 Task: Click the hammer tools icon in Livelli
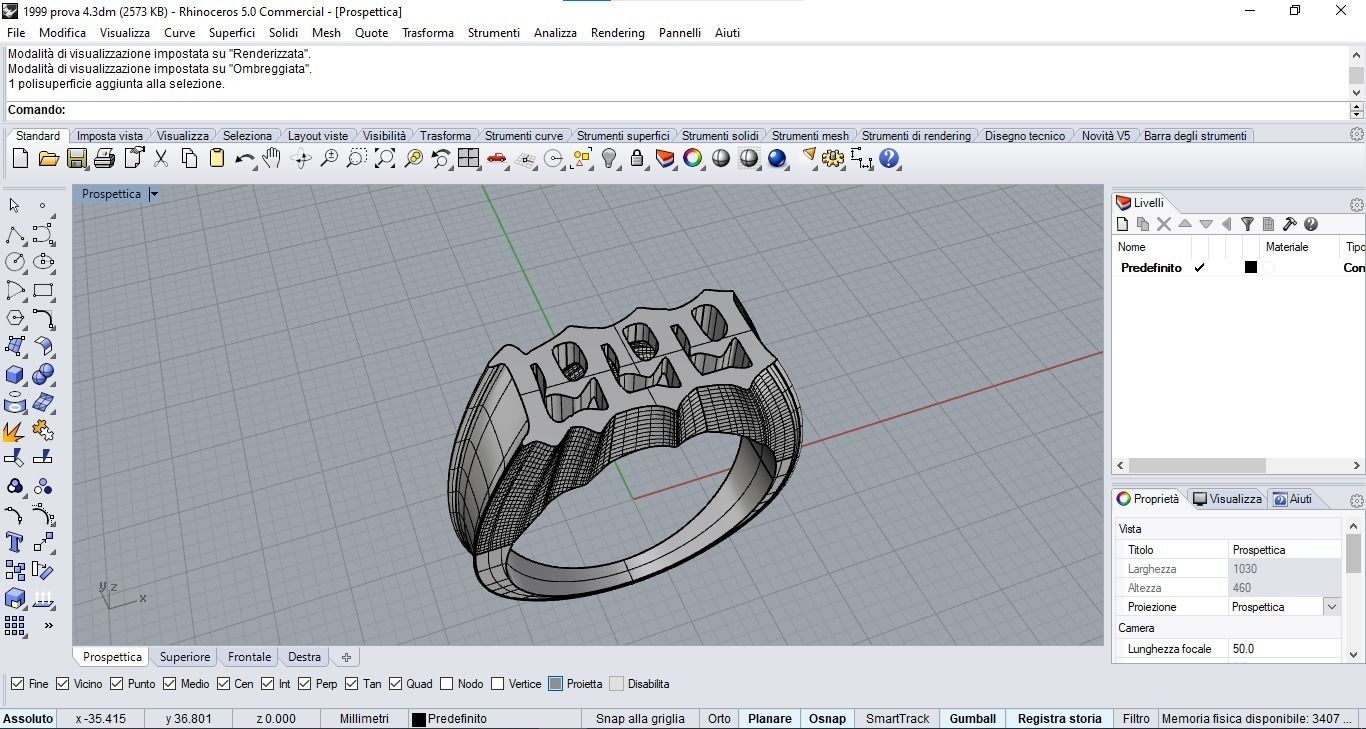coord(1289,224)
